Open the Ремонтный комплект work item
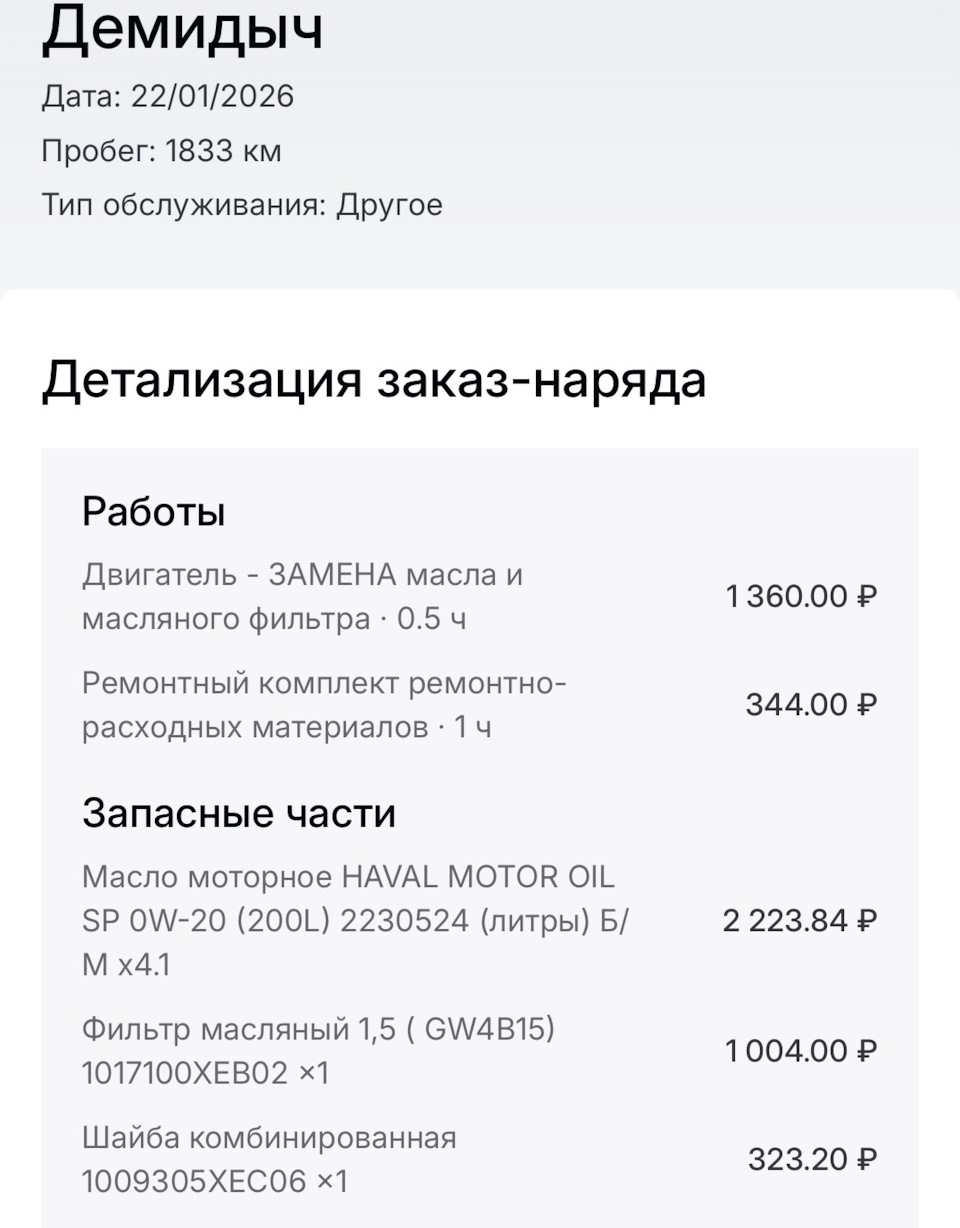 [324, 705]
